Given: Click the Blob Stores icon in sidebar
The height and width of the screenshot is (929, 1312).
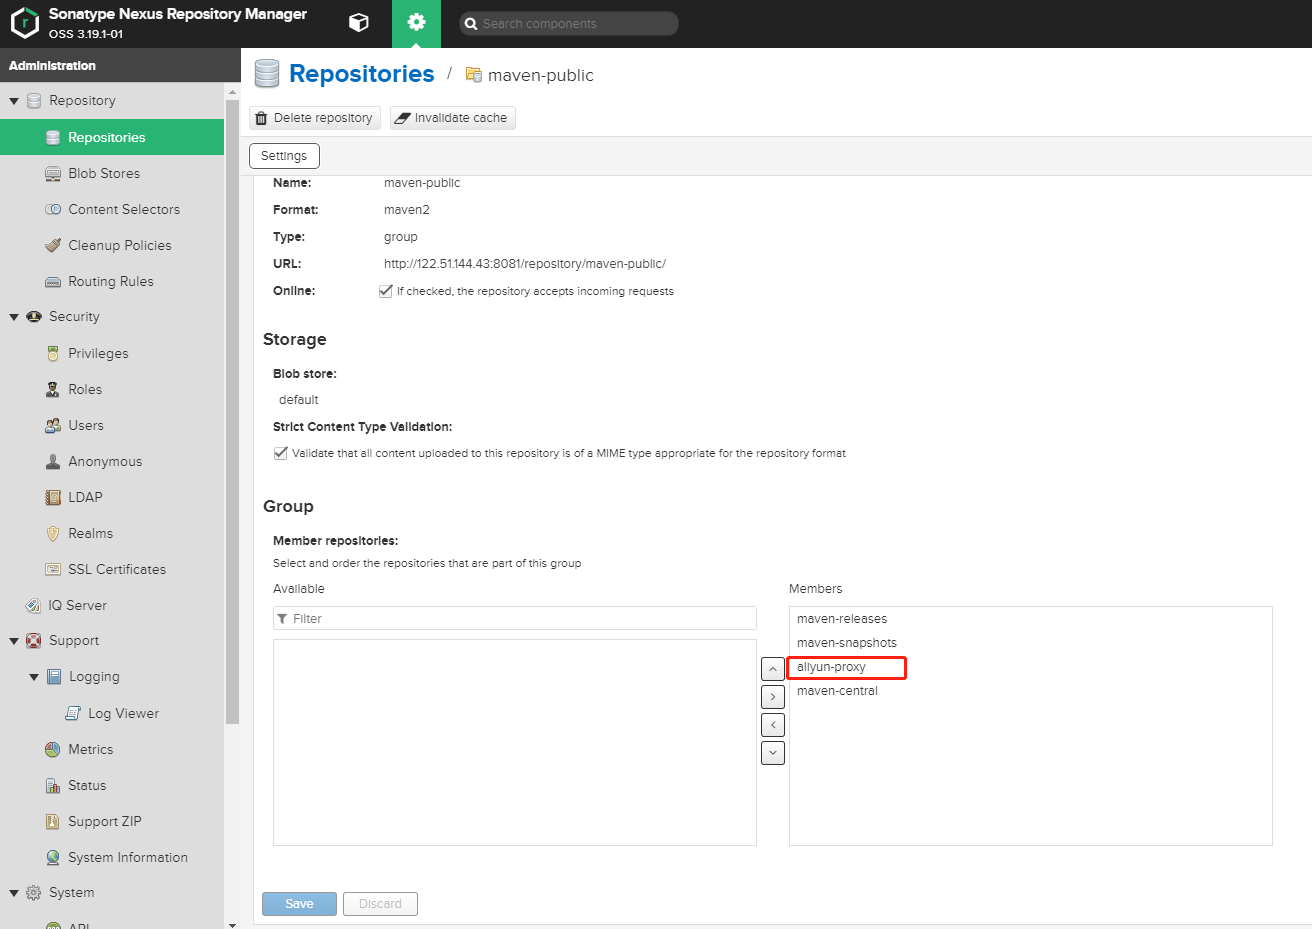Looking at the screenshot, I should (53, 173).
